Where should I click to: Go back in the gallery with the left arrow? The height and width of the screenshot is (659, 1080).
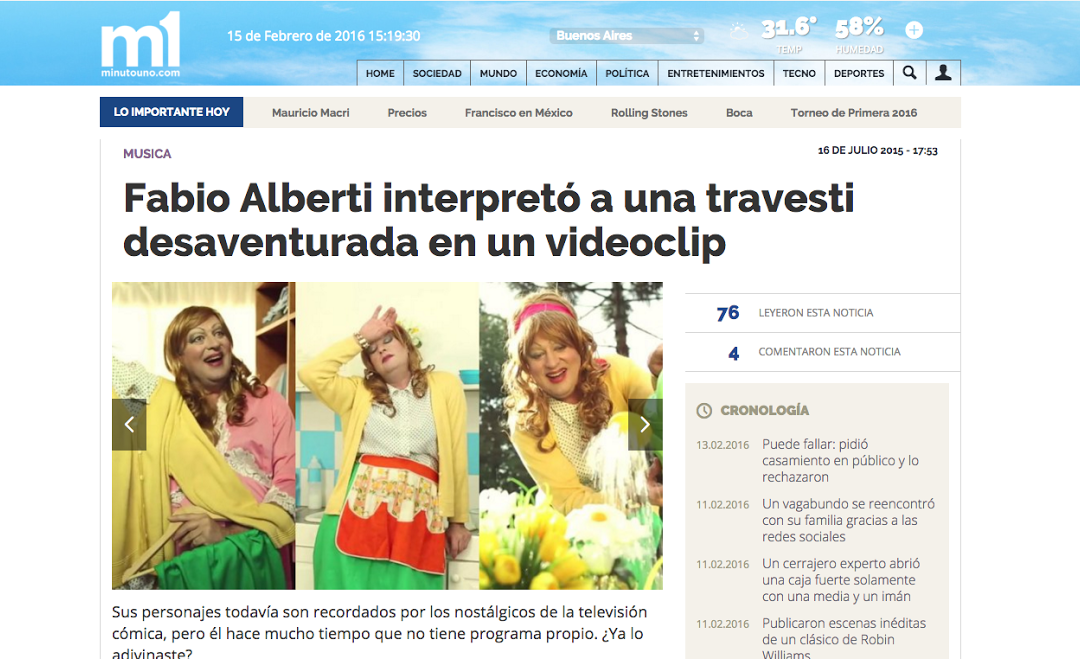pos(129,424)
